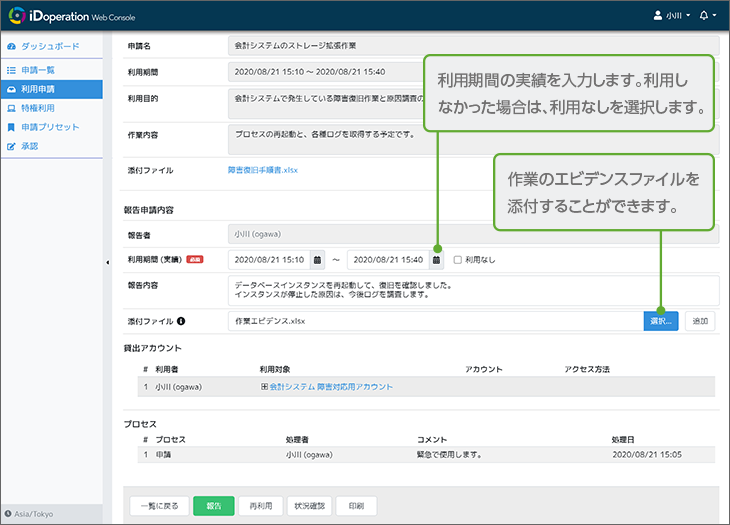Click the 添付ファイル info icon
730x525 pixels.
pos(181,321)
